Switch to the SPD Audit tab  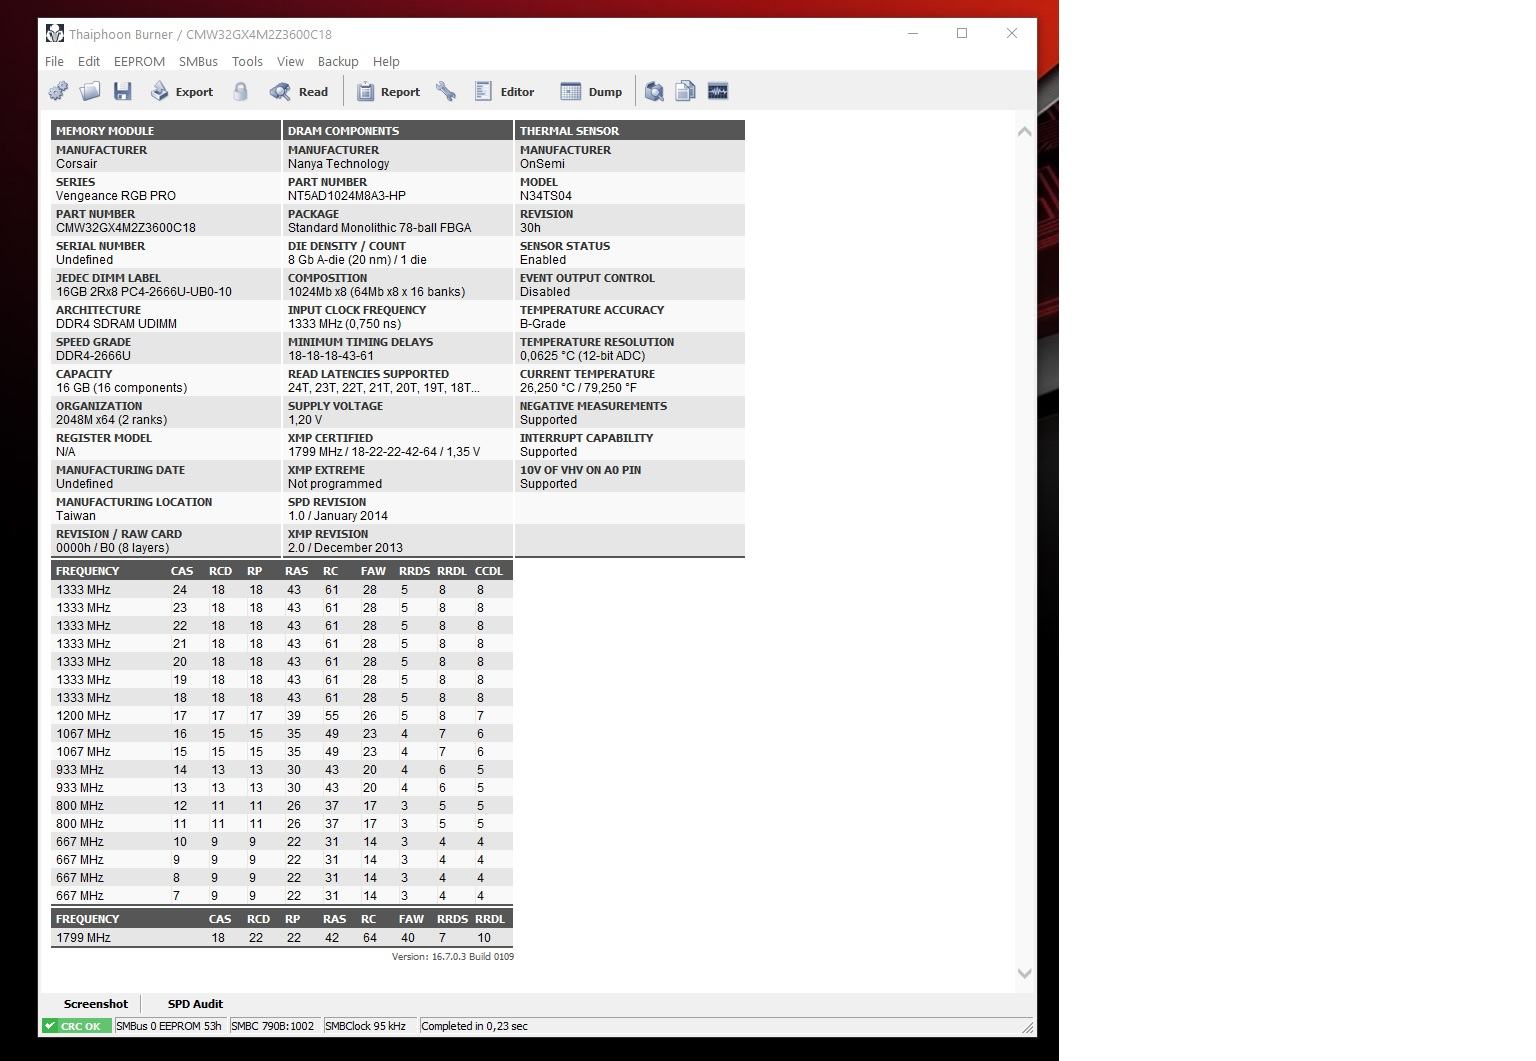click(195, 1004)
